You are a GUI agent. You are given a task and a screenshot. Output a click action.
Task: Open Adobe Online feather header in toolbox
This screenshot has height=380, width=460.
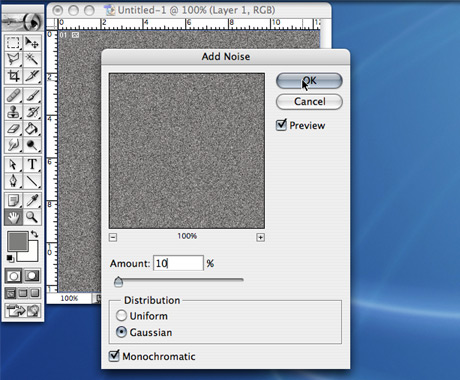click(23, 22)
